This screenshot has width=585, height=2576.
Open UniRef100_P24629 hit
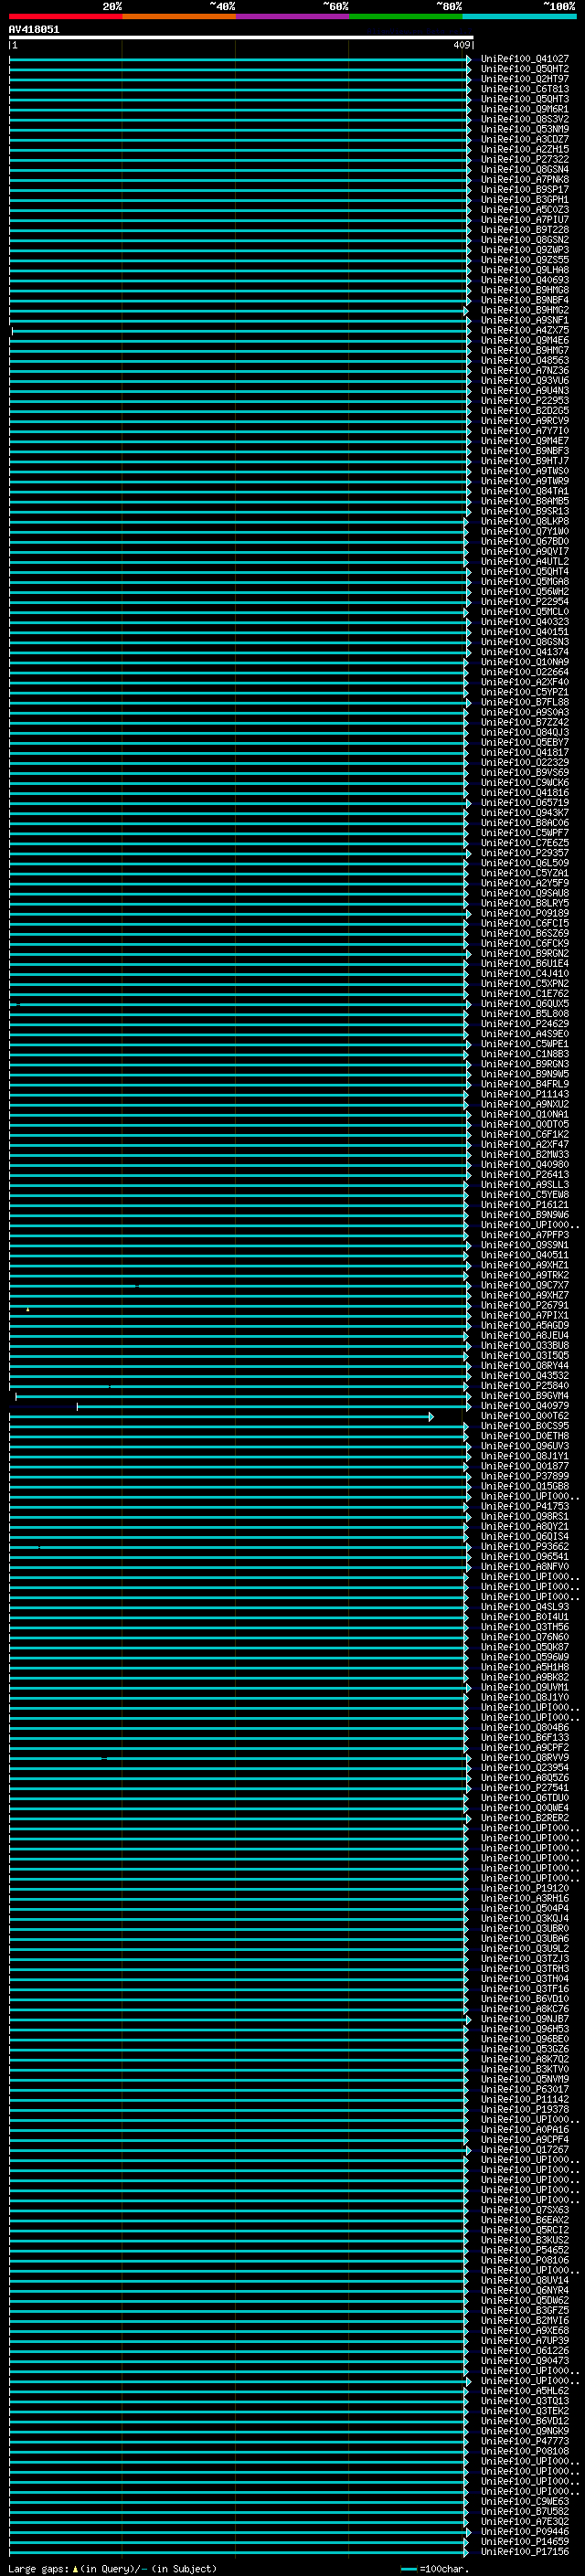(524, 1024)
